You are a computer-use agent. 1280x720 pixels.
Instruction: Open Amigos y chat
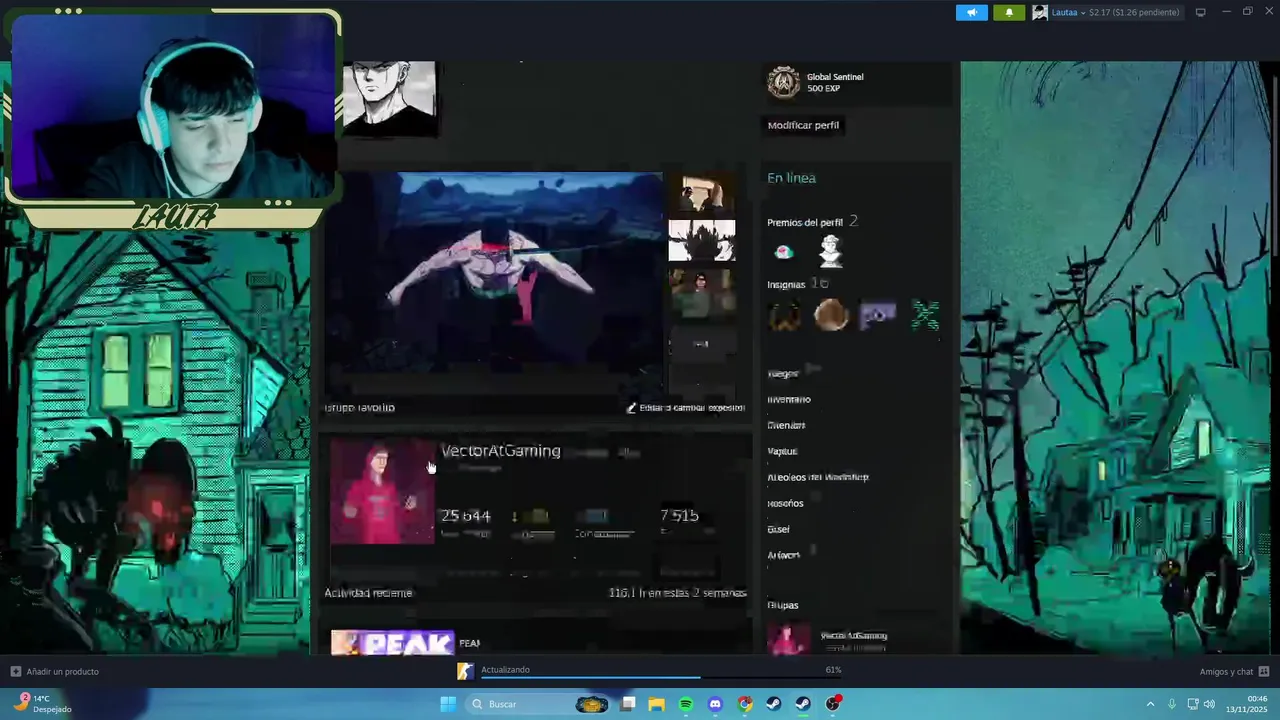1226,671
